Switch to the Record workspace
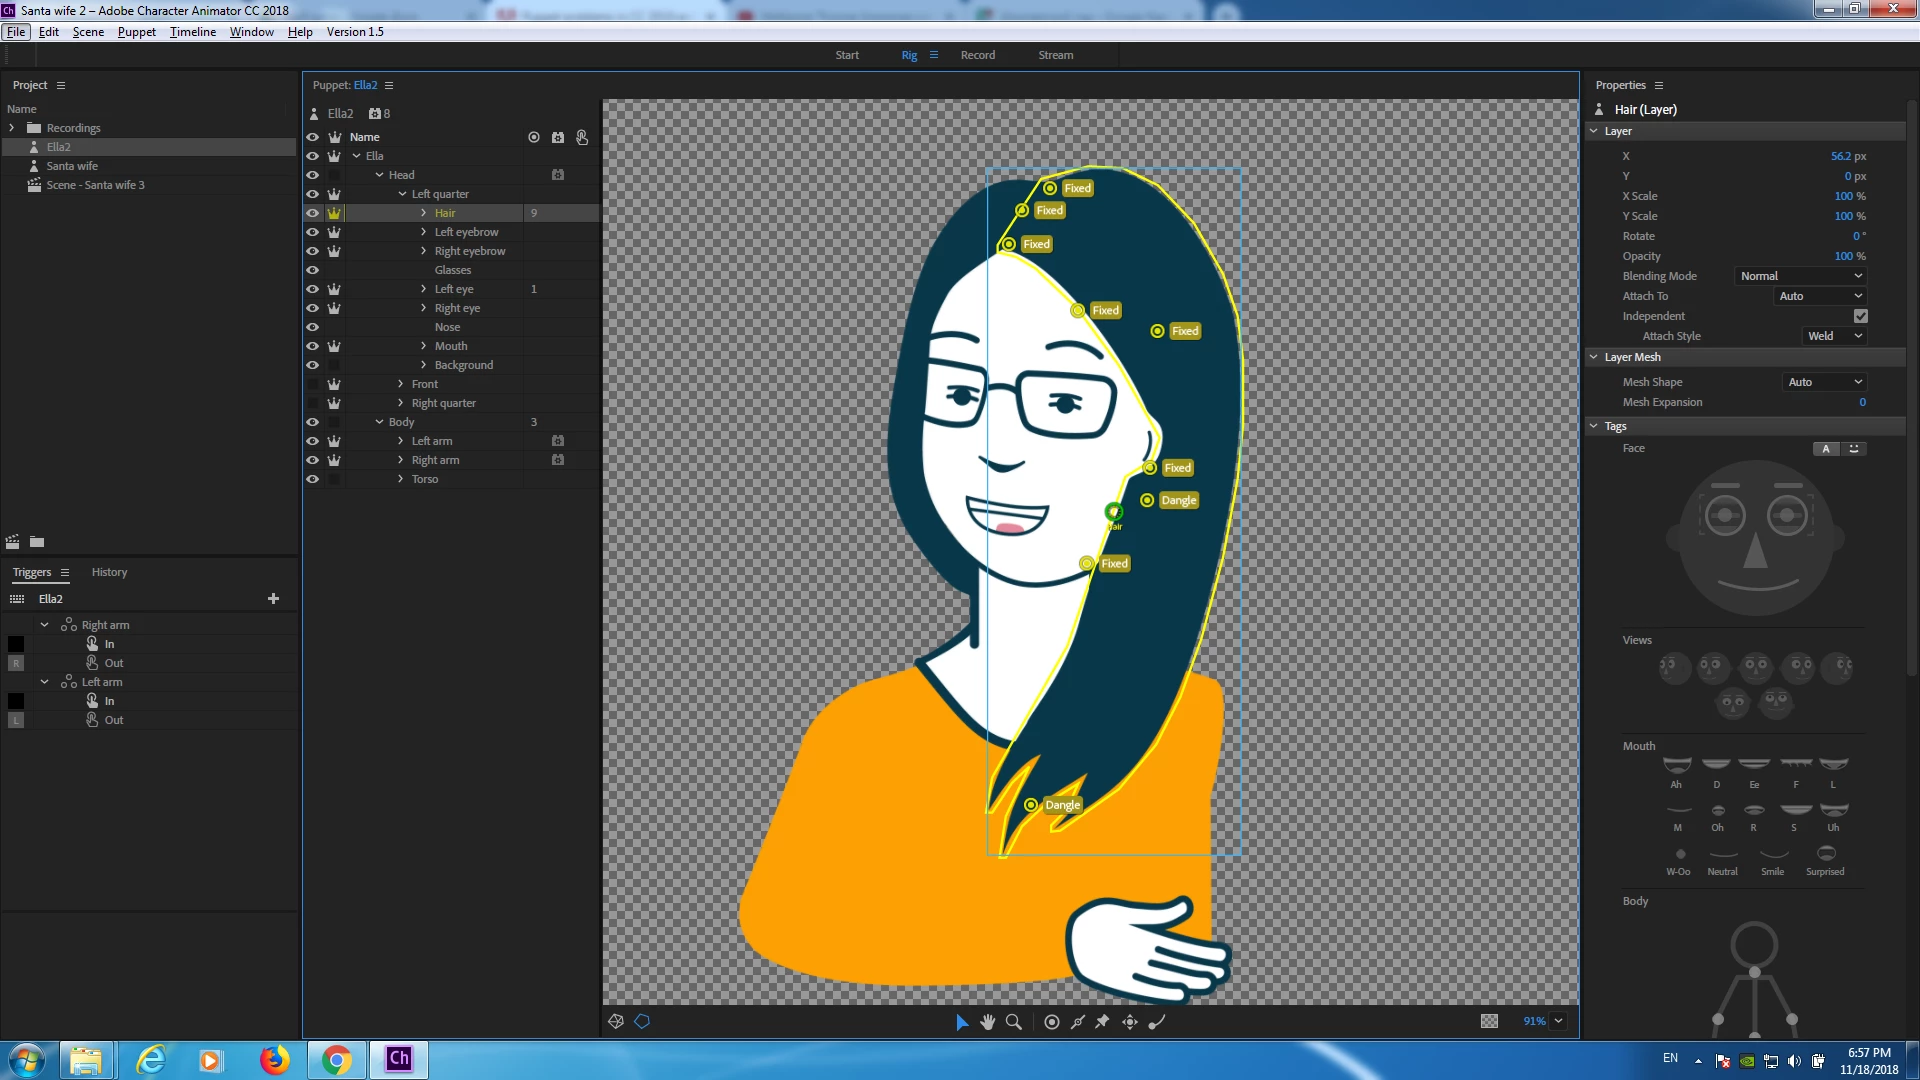 (977, 55)
